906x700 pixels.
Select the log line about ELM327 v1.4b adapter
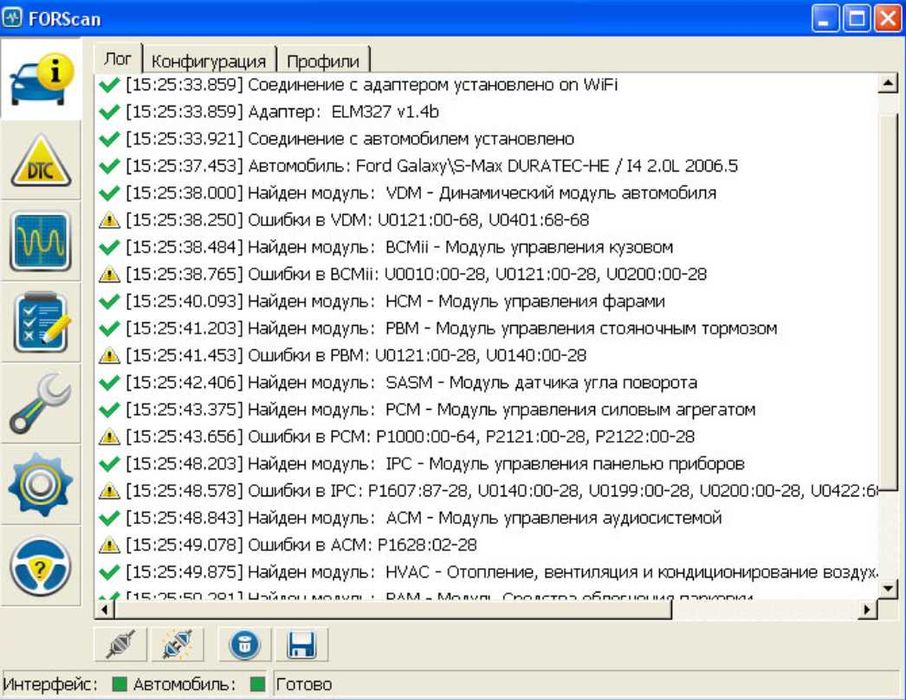click(x=269, y=112)
